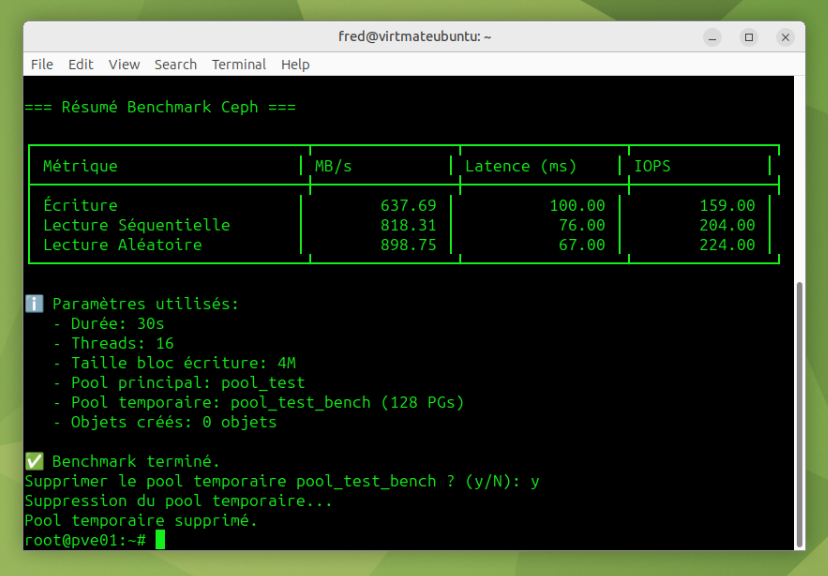Viewport: 828px width, 576px height.
Task: Click the green checkmark beside Benchmark terminé
Action: (34, 461)
